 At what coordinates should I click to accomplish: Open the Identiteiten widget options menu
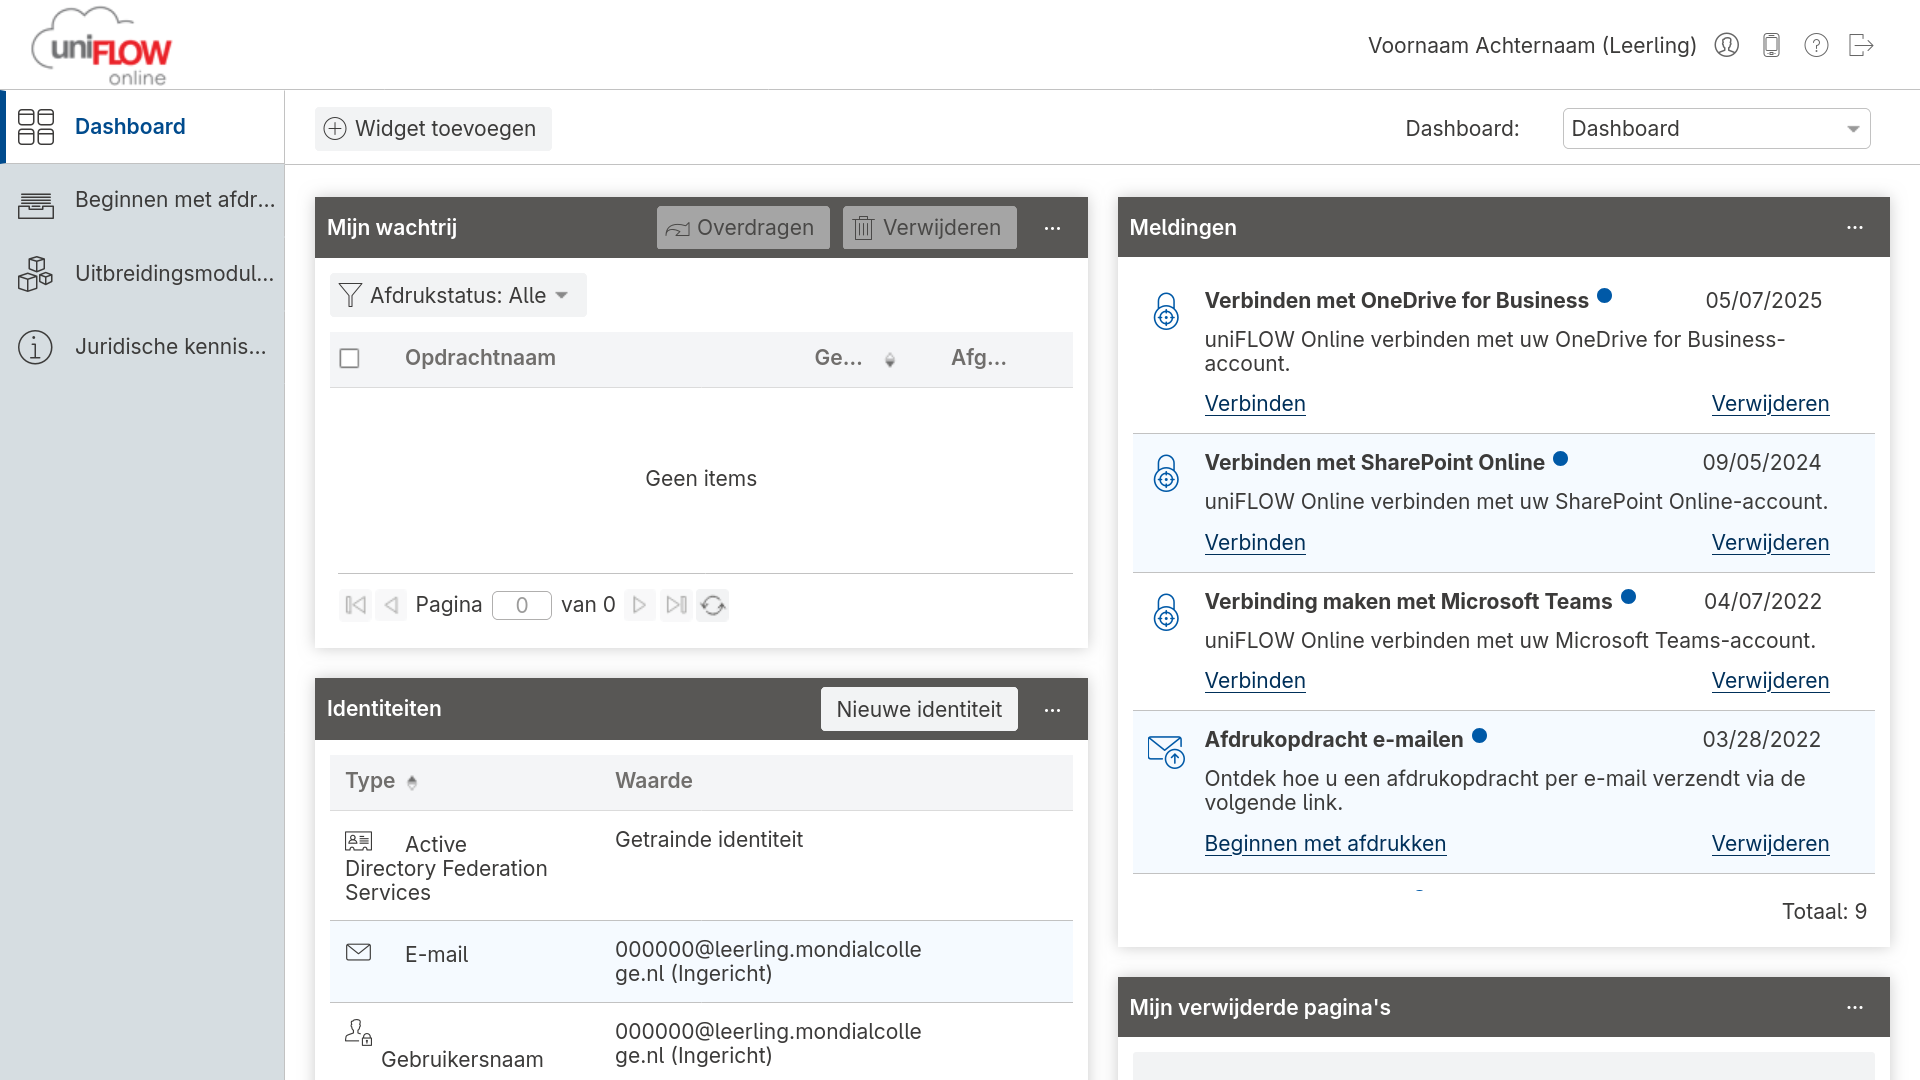click(1053, 709)
